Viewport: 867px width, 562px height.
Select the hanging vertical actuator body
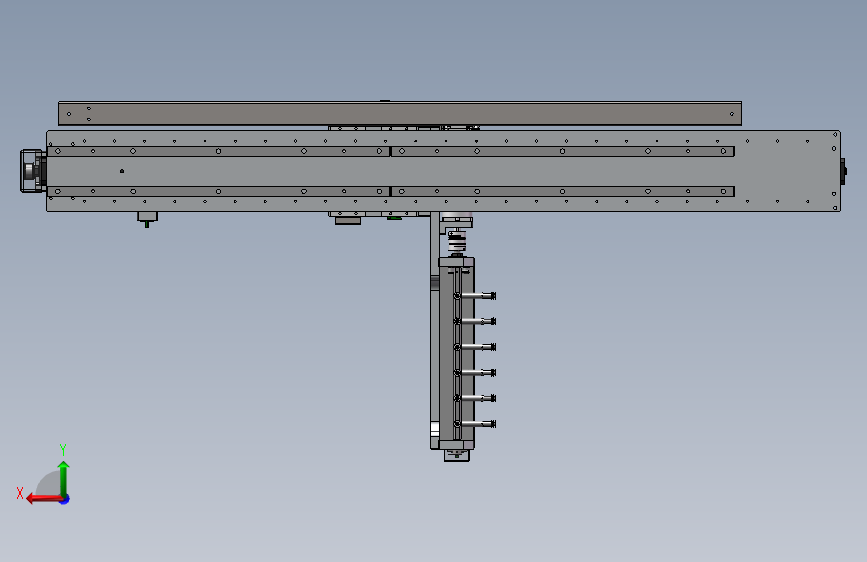pos(457,353)
